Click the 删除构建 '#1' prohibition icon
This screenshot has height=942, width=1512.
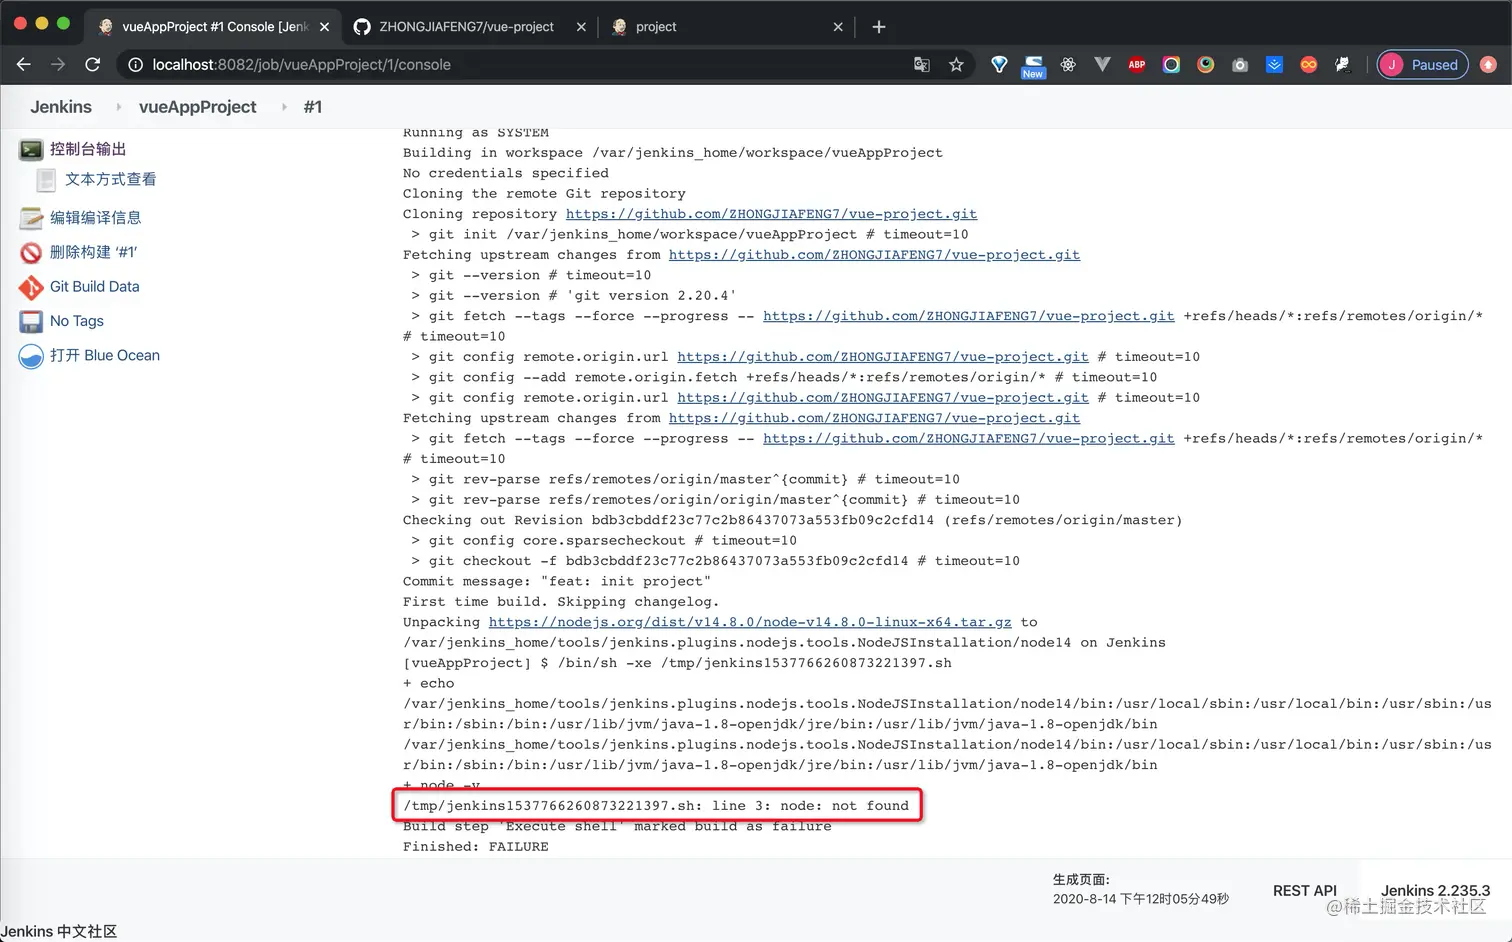pyautogui.click(x=32, y=253)
